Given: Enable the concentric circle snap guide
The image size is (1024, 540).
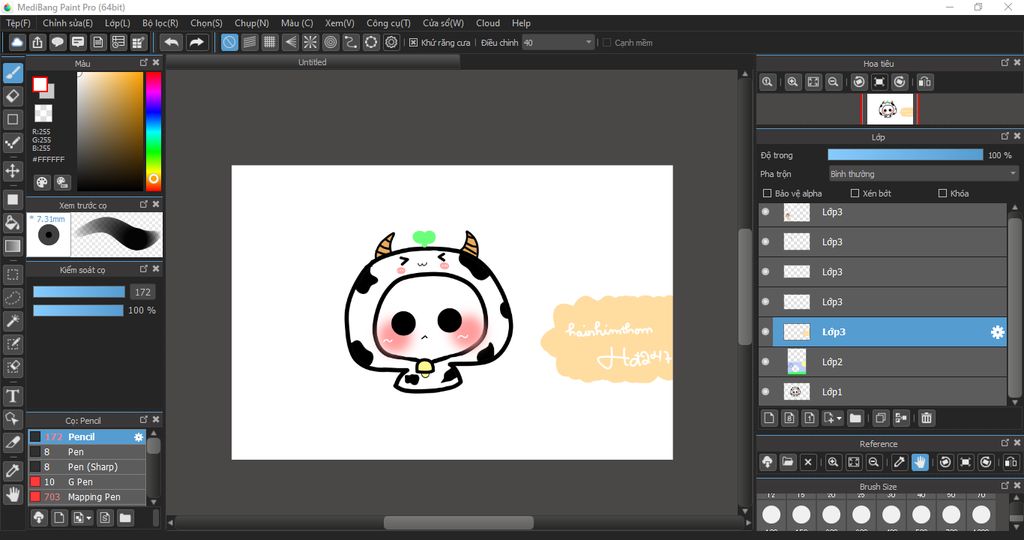Looking at the screenshot, I should pos(330,42).
